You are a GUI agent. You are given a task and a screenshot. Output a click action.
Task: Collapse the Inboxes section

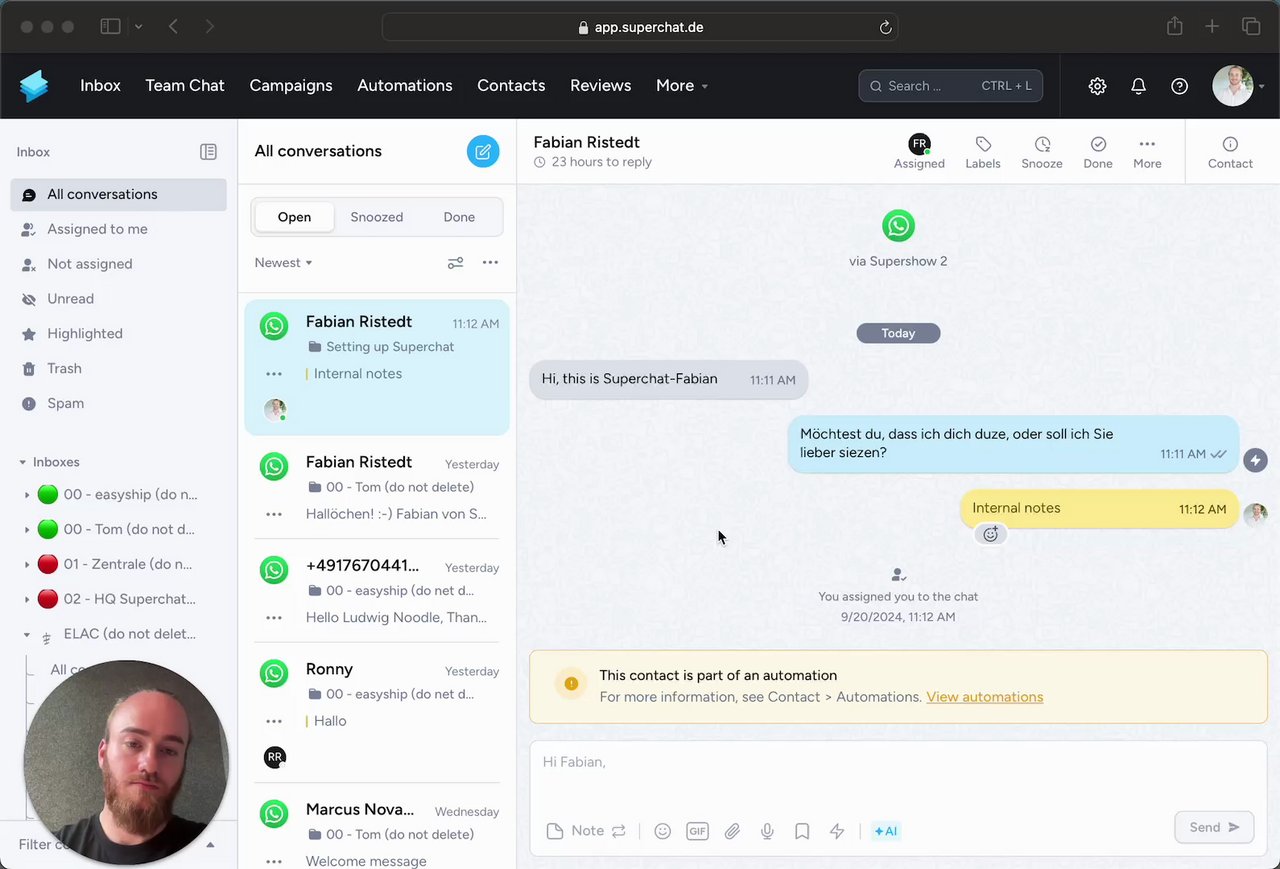pos(23,463)
